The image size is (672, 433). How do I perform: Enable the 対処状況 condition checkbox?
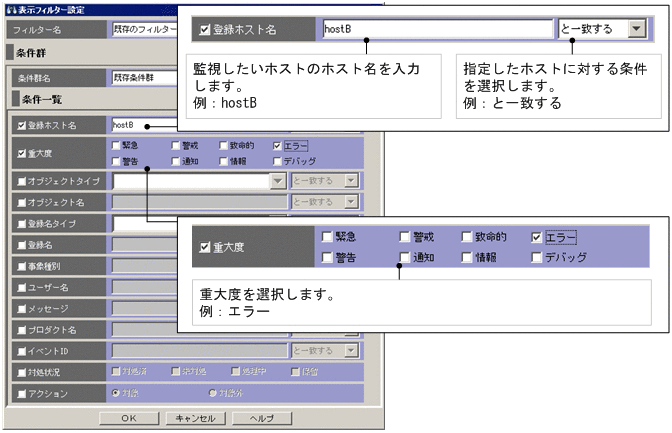21,373
